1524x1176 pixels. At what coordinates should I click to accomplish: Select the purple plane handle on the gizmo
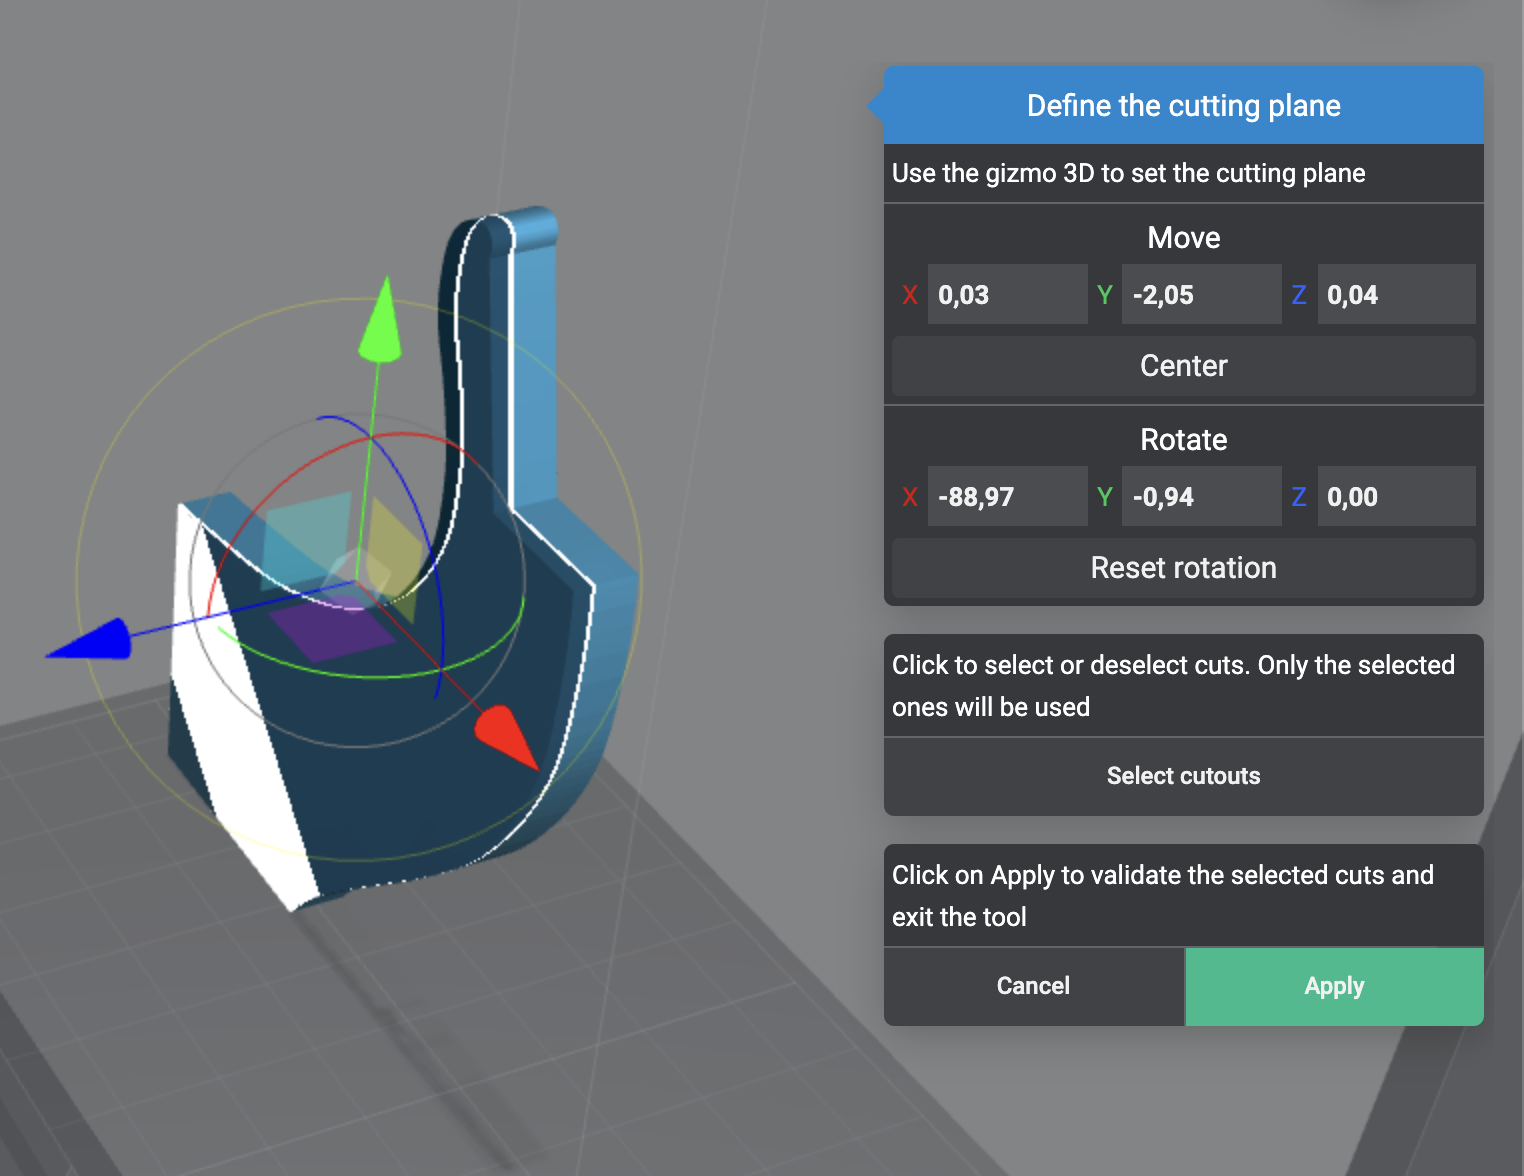tap(328, 629)
